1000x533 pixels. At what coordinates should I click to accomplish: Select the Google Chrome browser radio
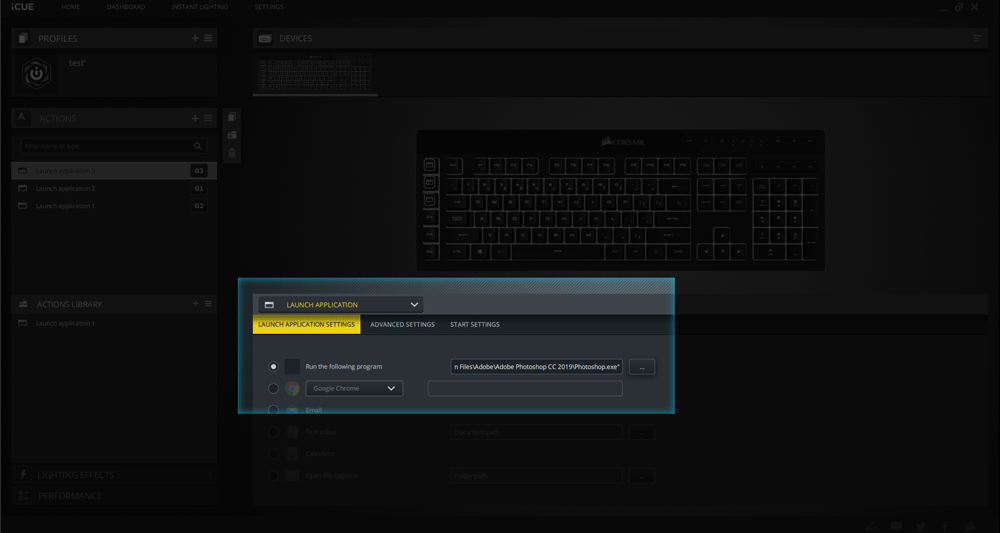274,388
